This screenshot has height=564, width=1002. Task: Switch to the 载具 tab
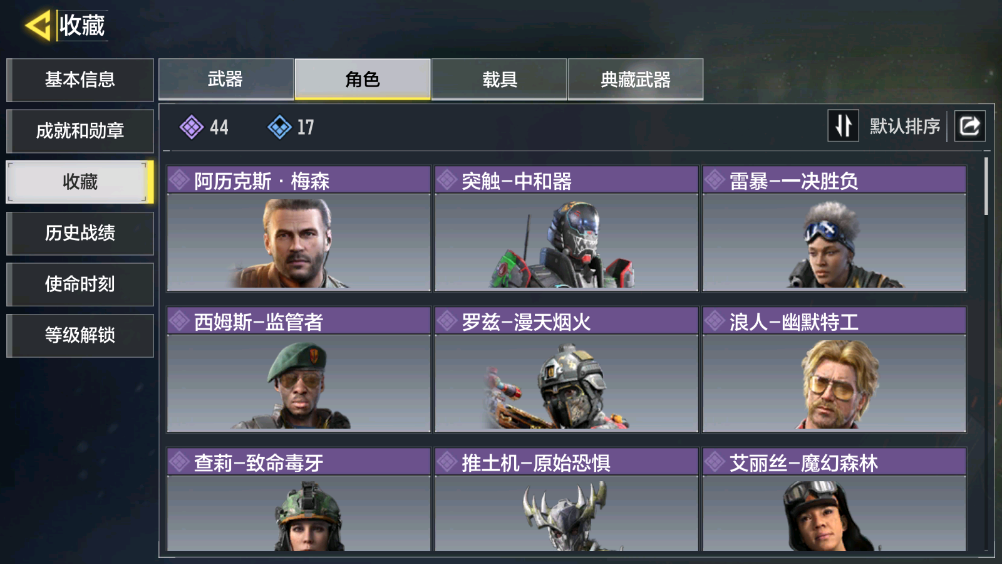coord(499,79)
